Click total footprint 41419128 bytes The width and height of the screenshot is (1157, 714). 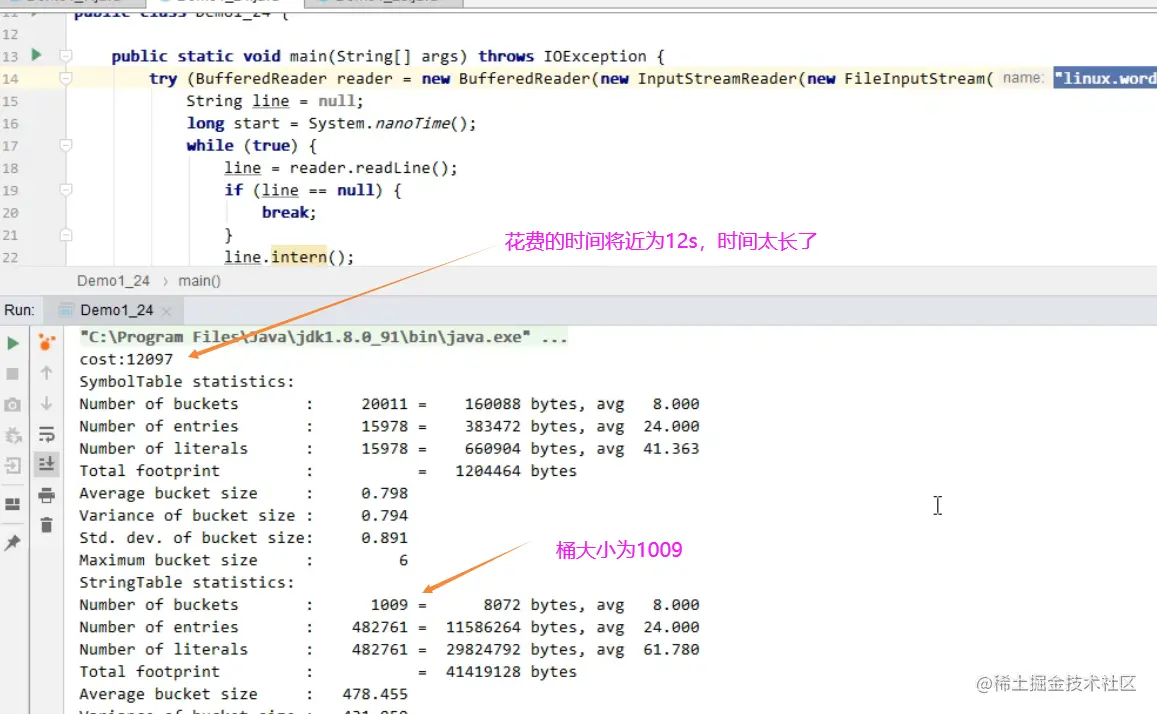coord(511,672)
